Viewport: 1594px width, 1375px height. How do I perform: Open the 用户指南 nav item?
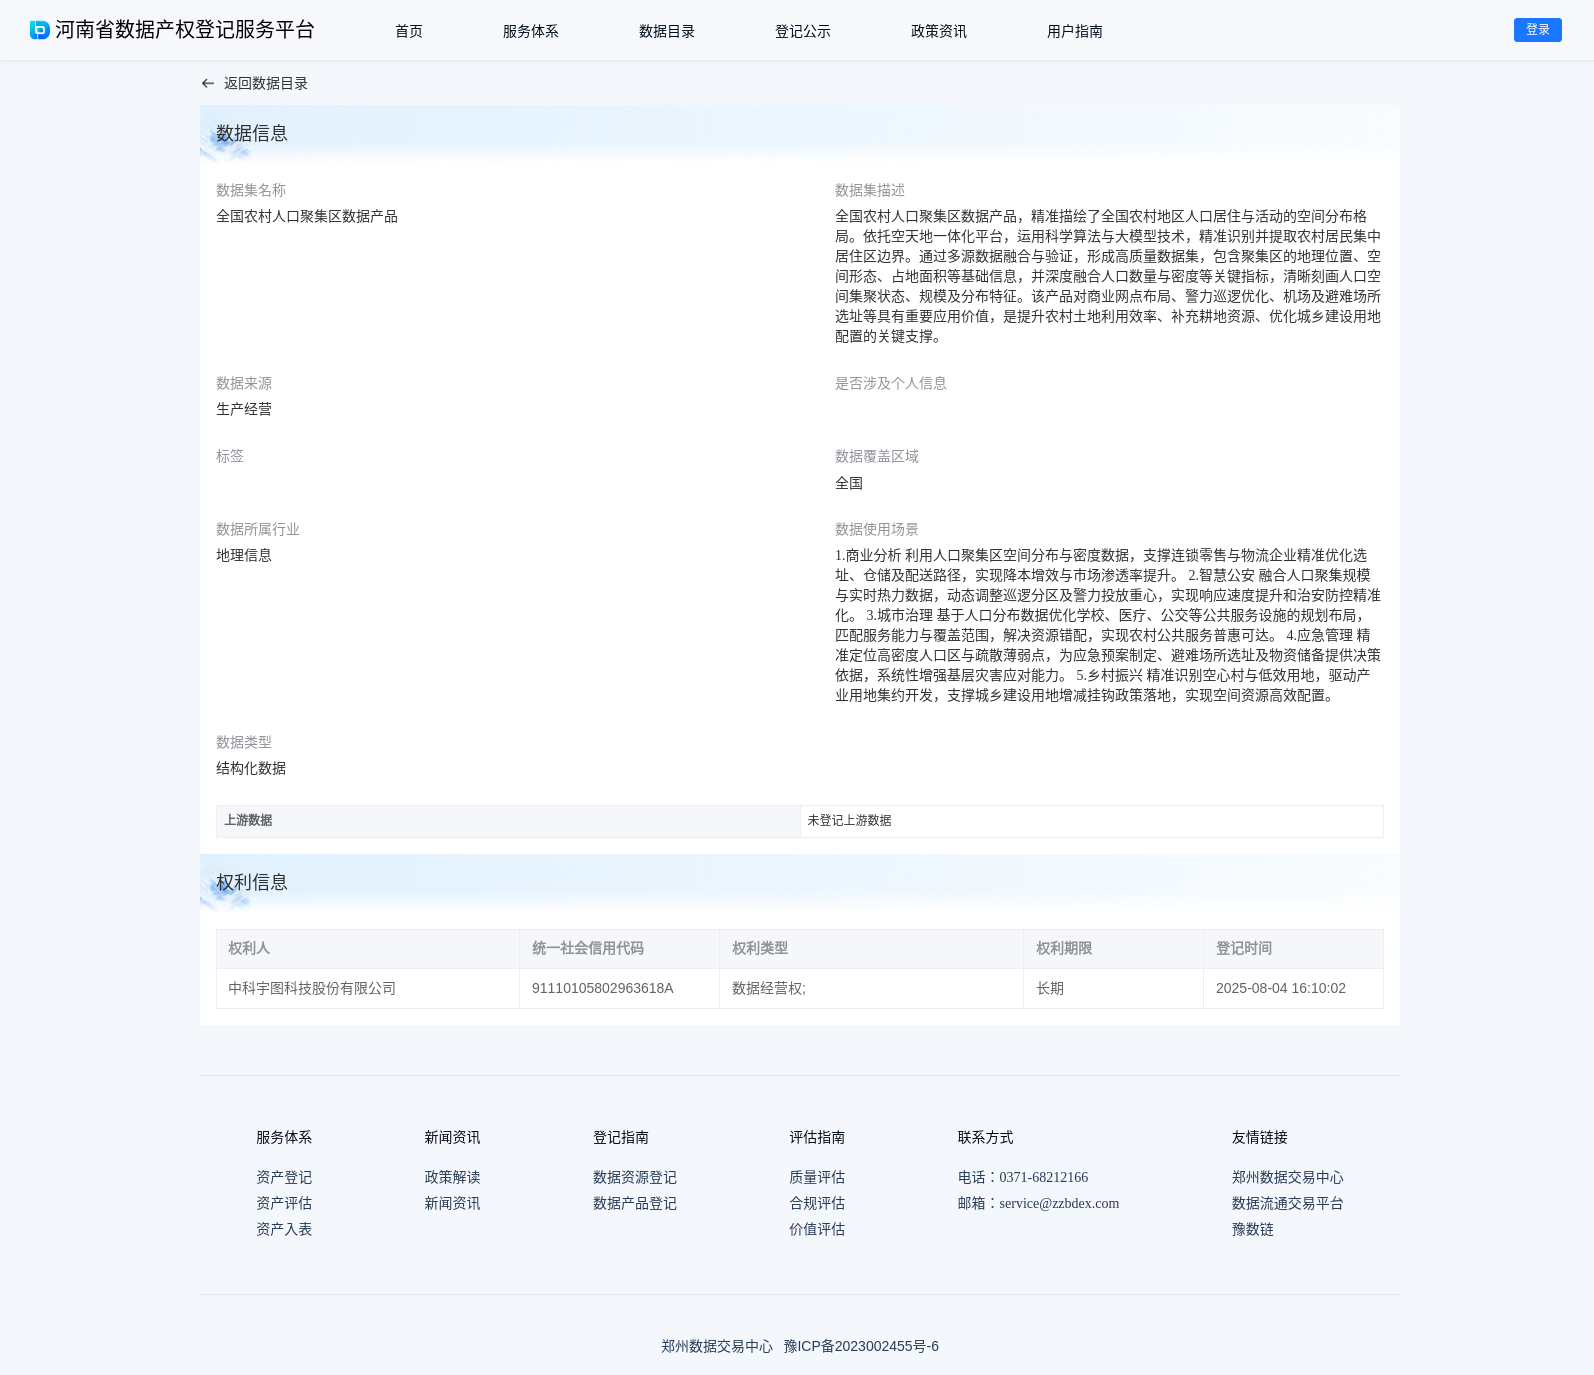[x=1075, y=31]
